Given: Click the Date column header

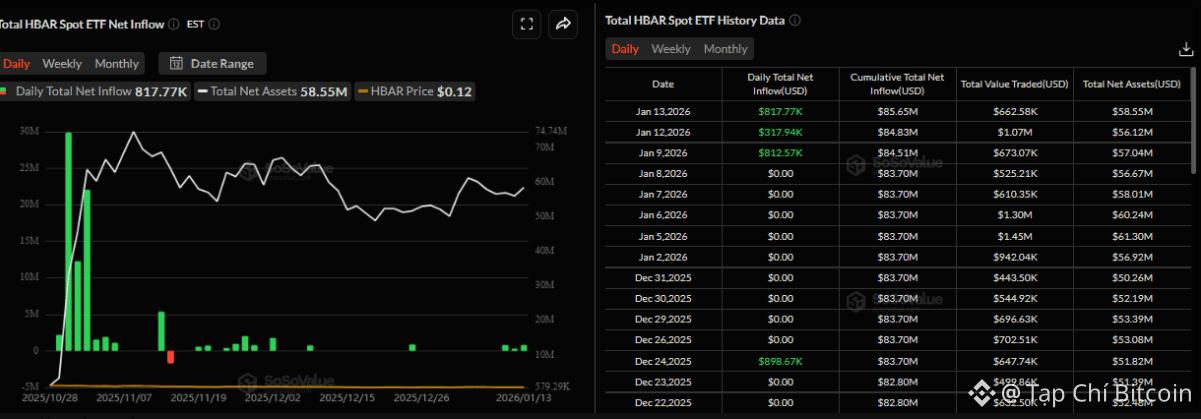Looking at the screenshot, I should click(663, 84).
